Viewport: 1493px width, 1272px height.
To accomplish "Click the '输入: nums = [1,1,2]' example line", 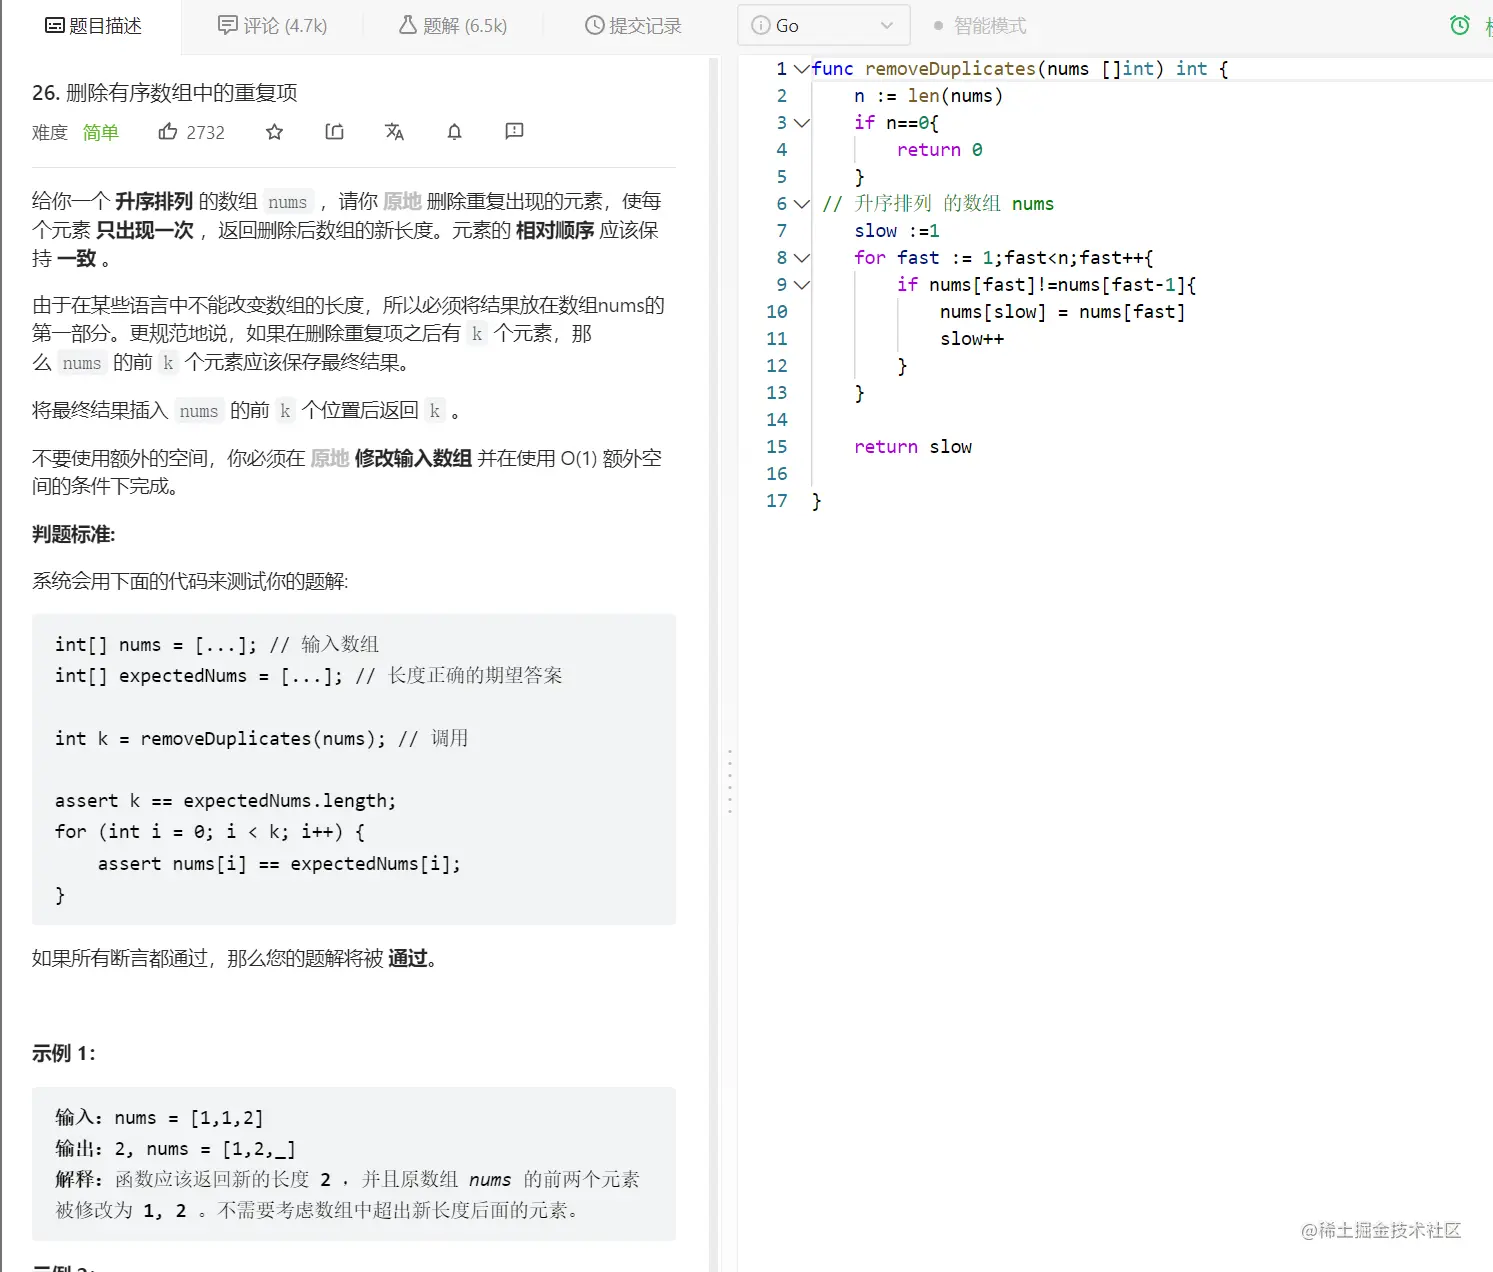I will tap(159, 1118).
